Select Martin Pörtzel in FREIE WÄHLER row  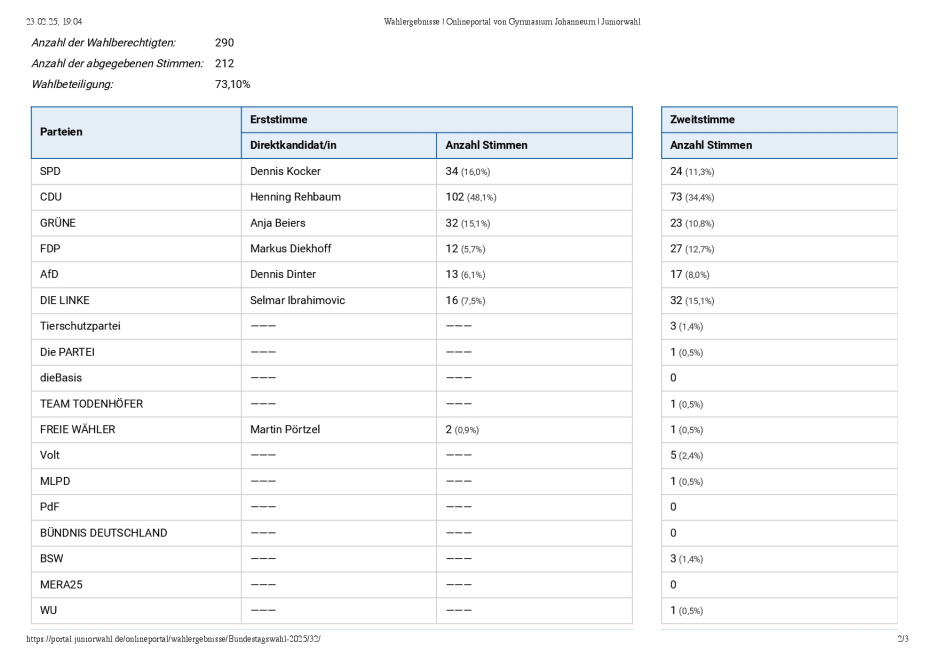pos(286,429)
